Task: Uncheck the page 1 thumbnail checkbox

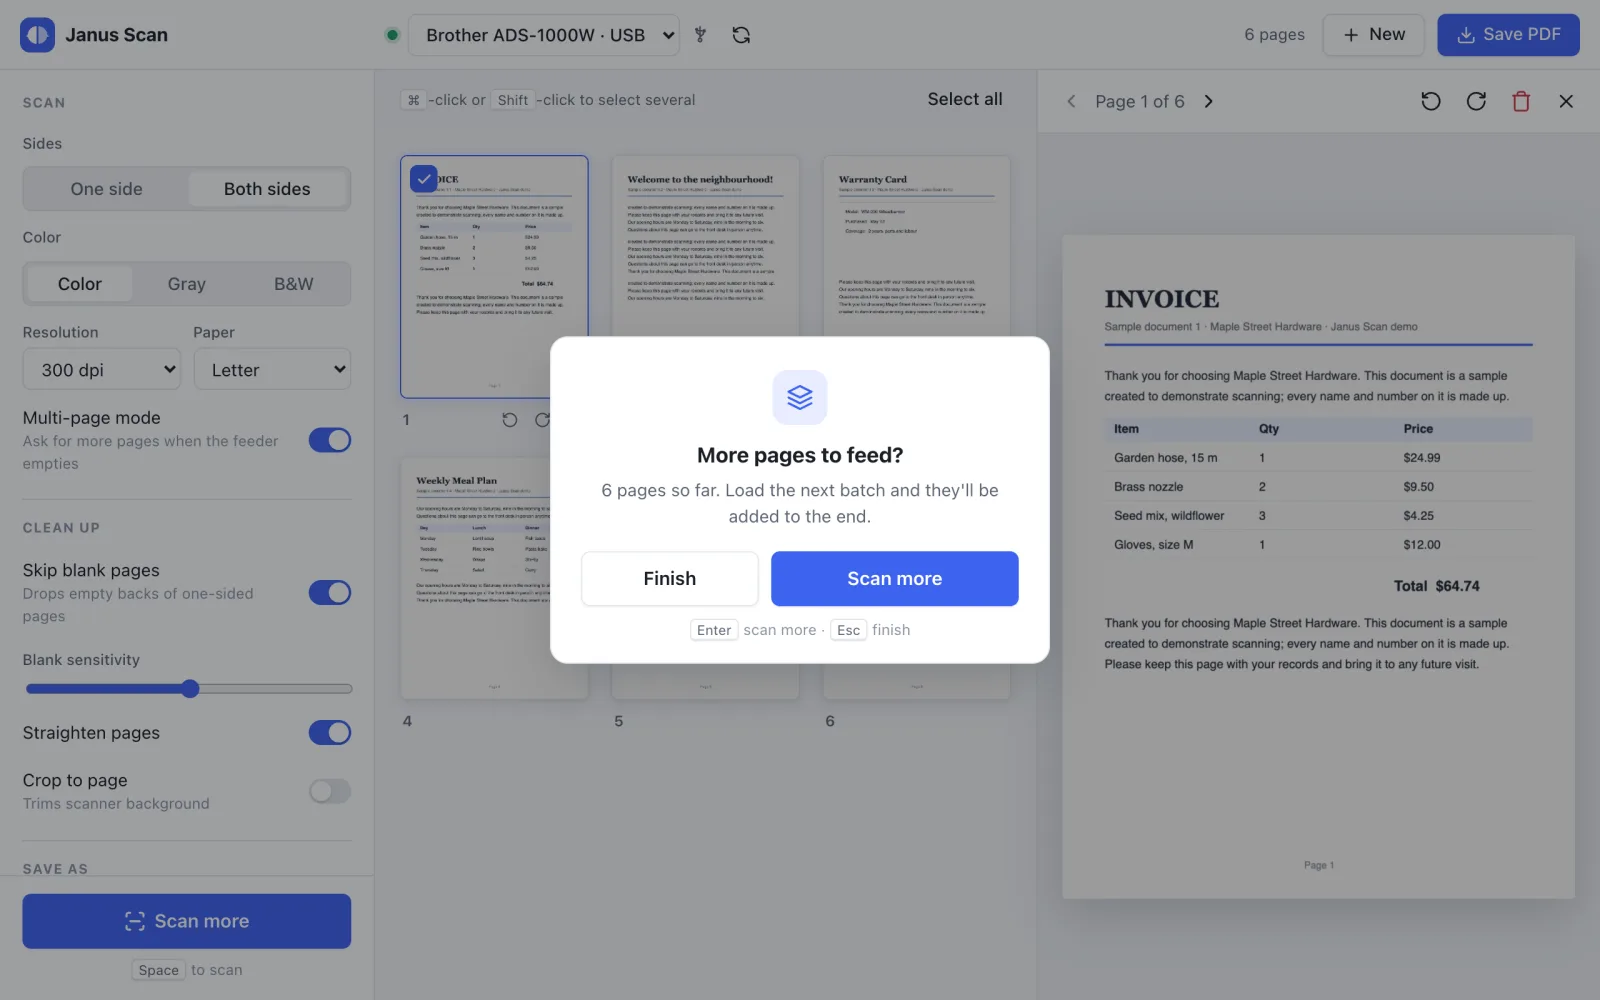Action: tap(424, 179)
